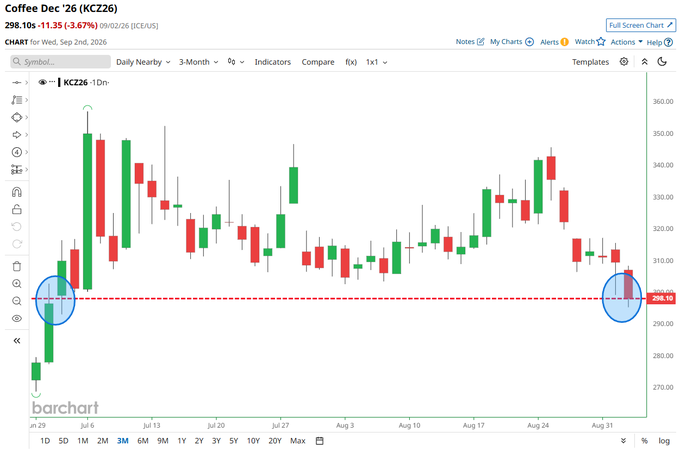
Task: Select the arrow marker tool
Action: 16,135
